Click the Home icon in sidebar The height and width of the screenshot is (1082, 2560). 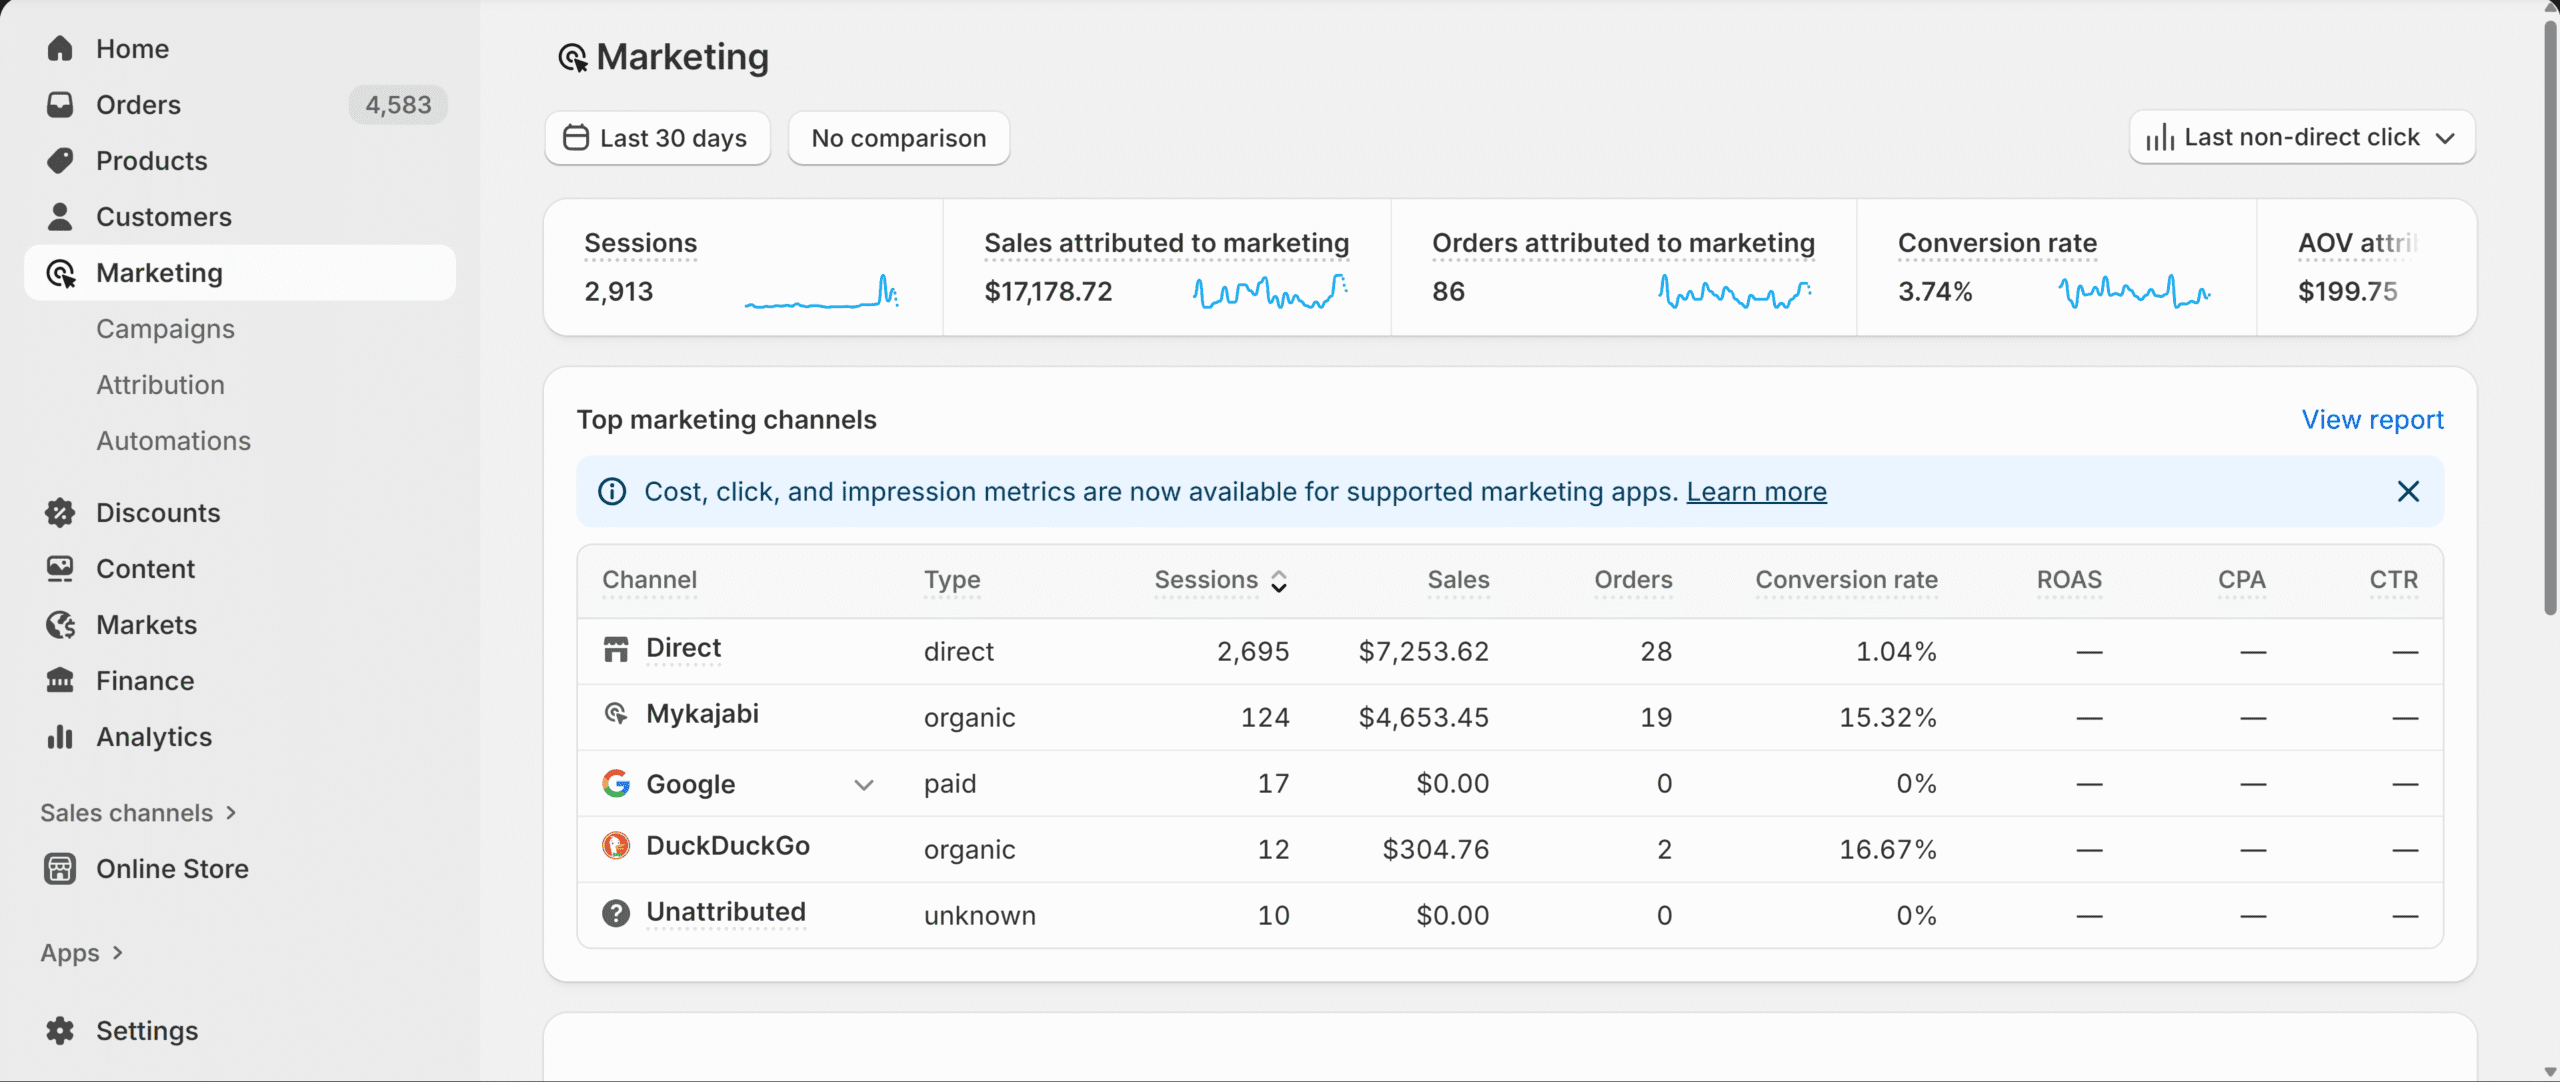point(60,49)
